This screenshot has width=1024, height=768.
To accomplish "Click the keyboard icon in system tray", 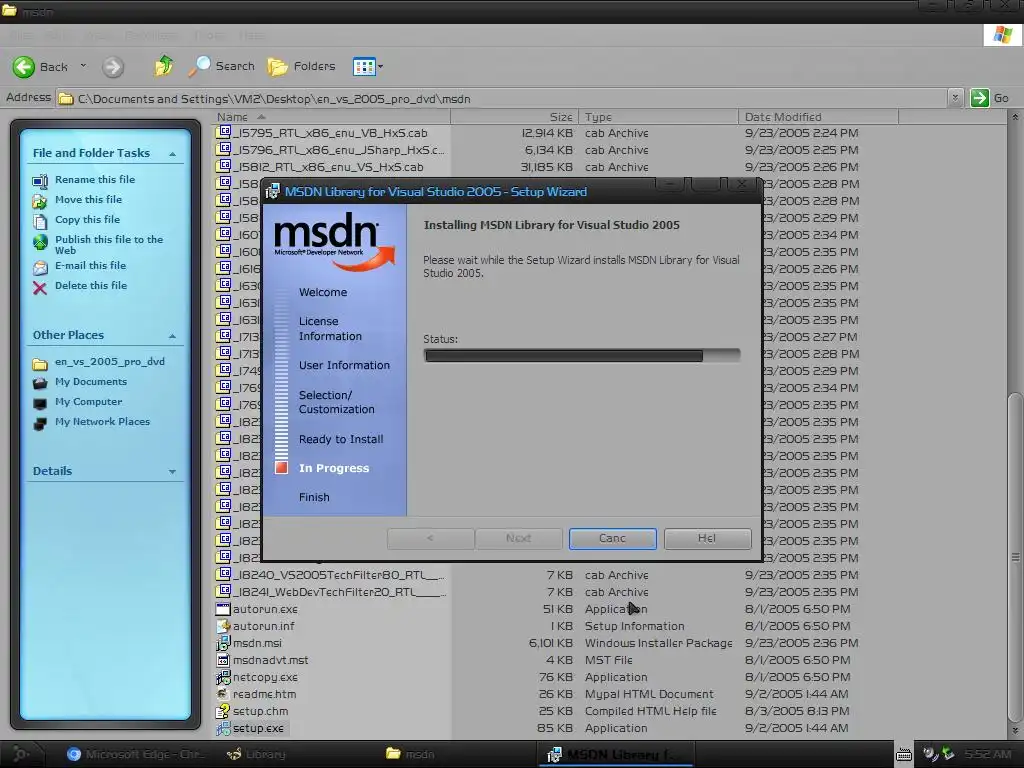I will point(904,754).
